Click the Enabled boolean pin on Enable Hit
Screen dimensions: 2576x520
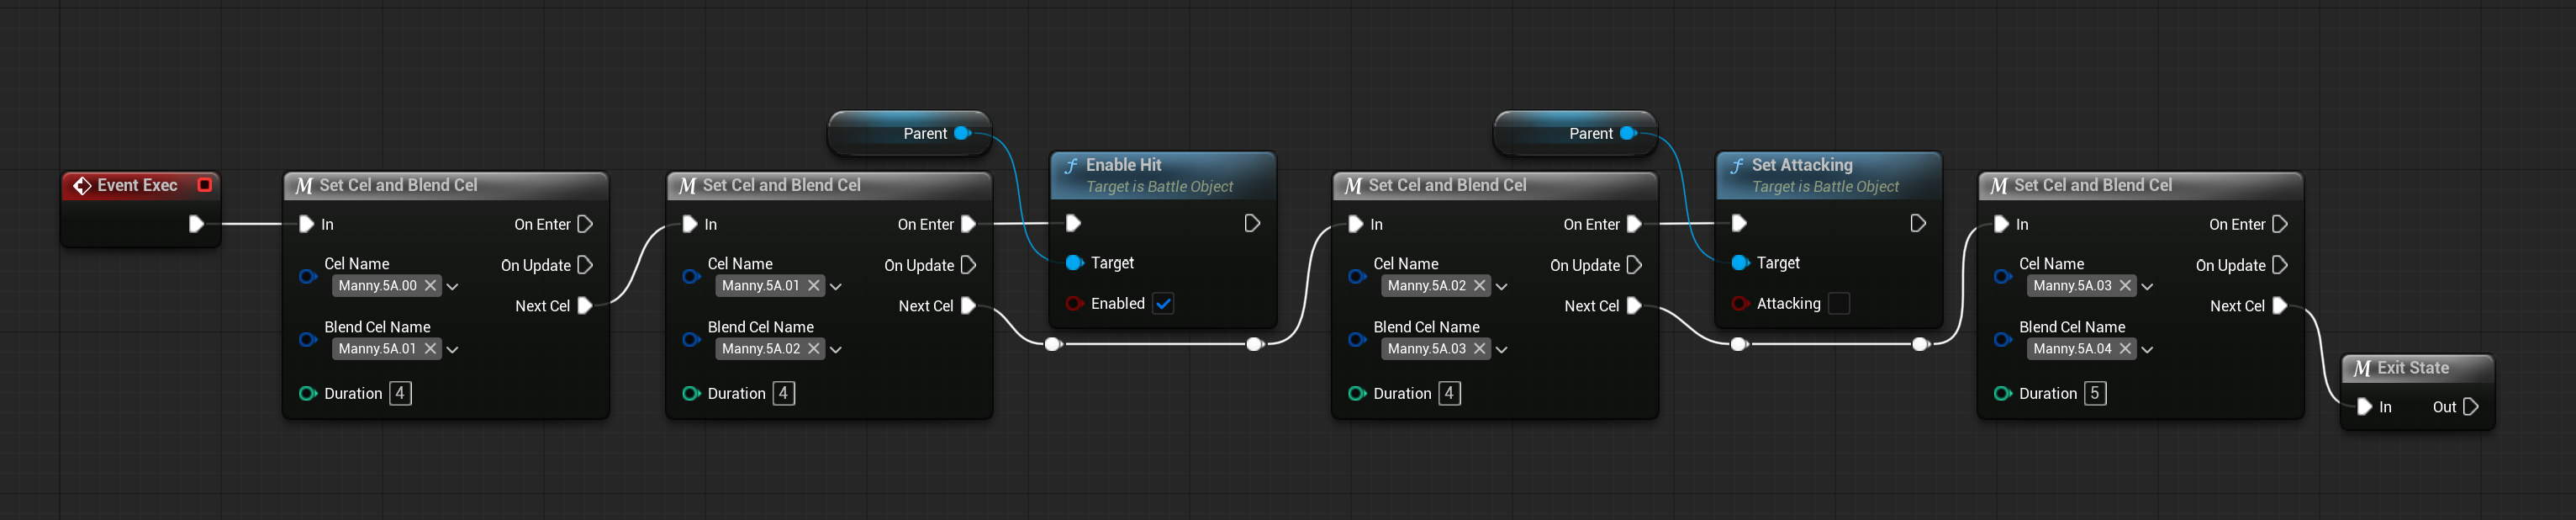tap(1074, 303)
